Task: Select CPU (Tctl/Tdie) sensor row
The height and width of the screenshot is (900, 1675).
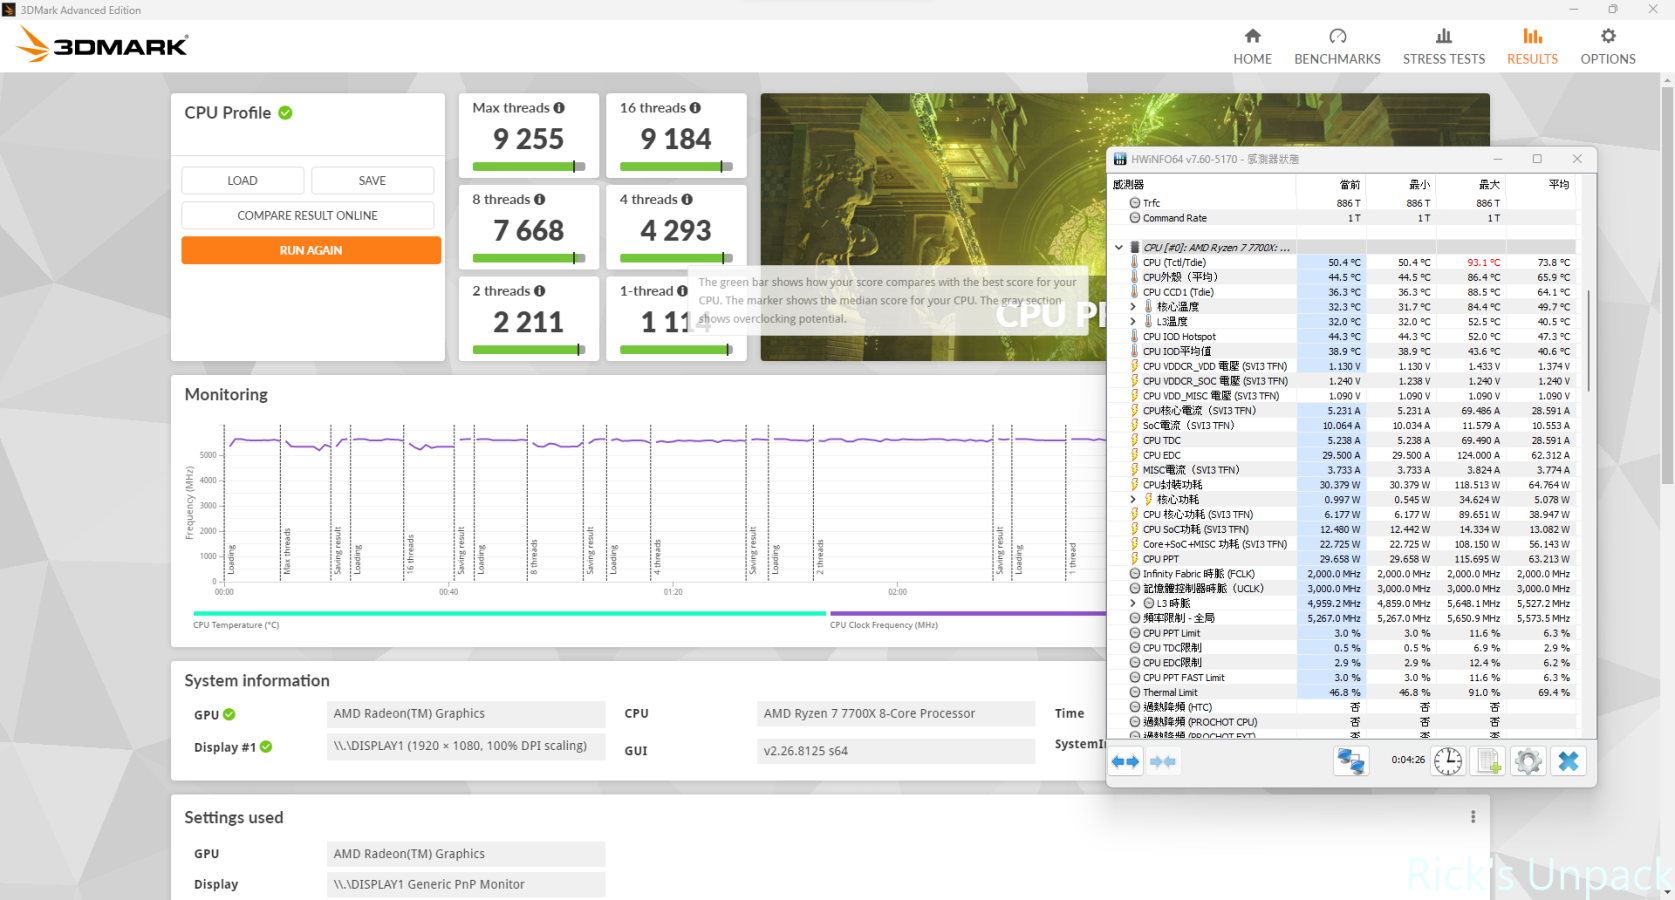Action: (1342, 263)
